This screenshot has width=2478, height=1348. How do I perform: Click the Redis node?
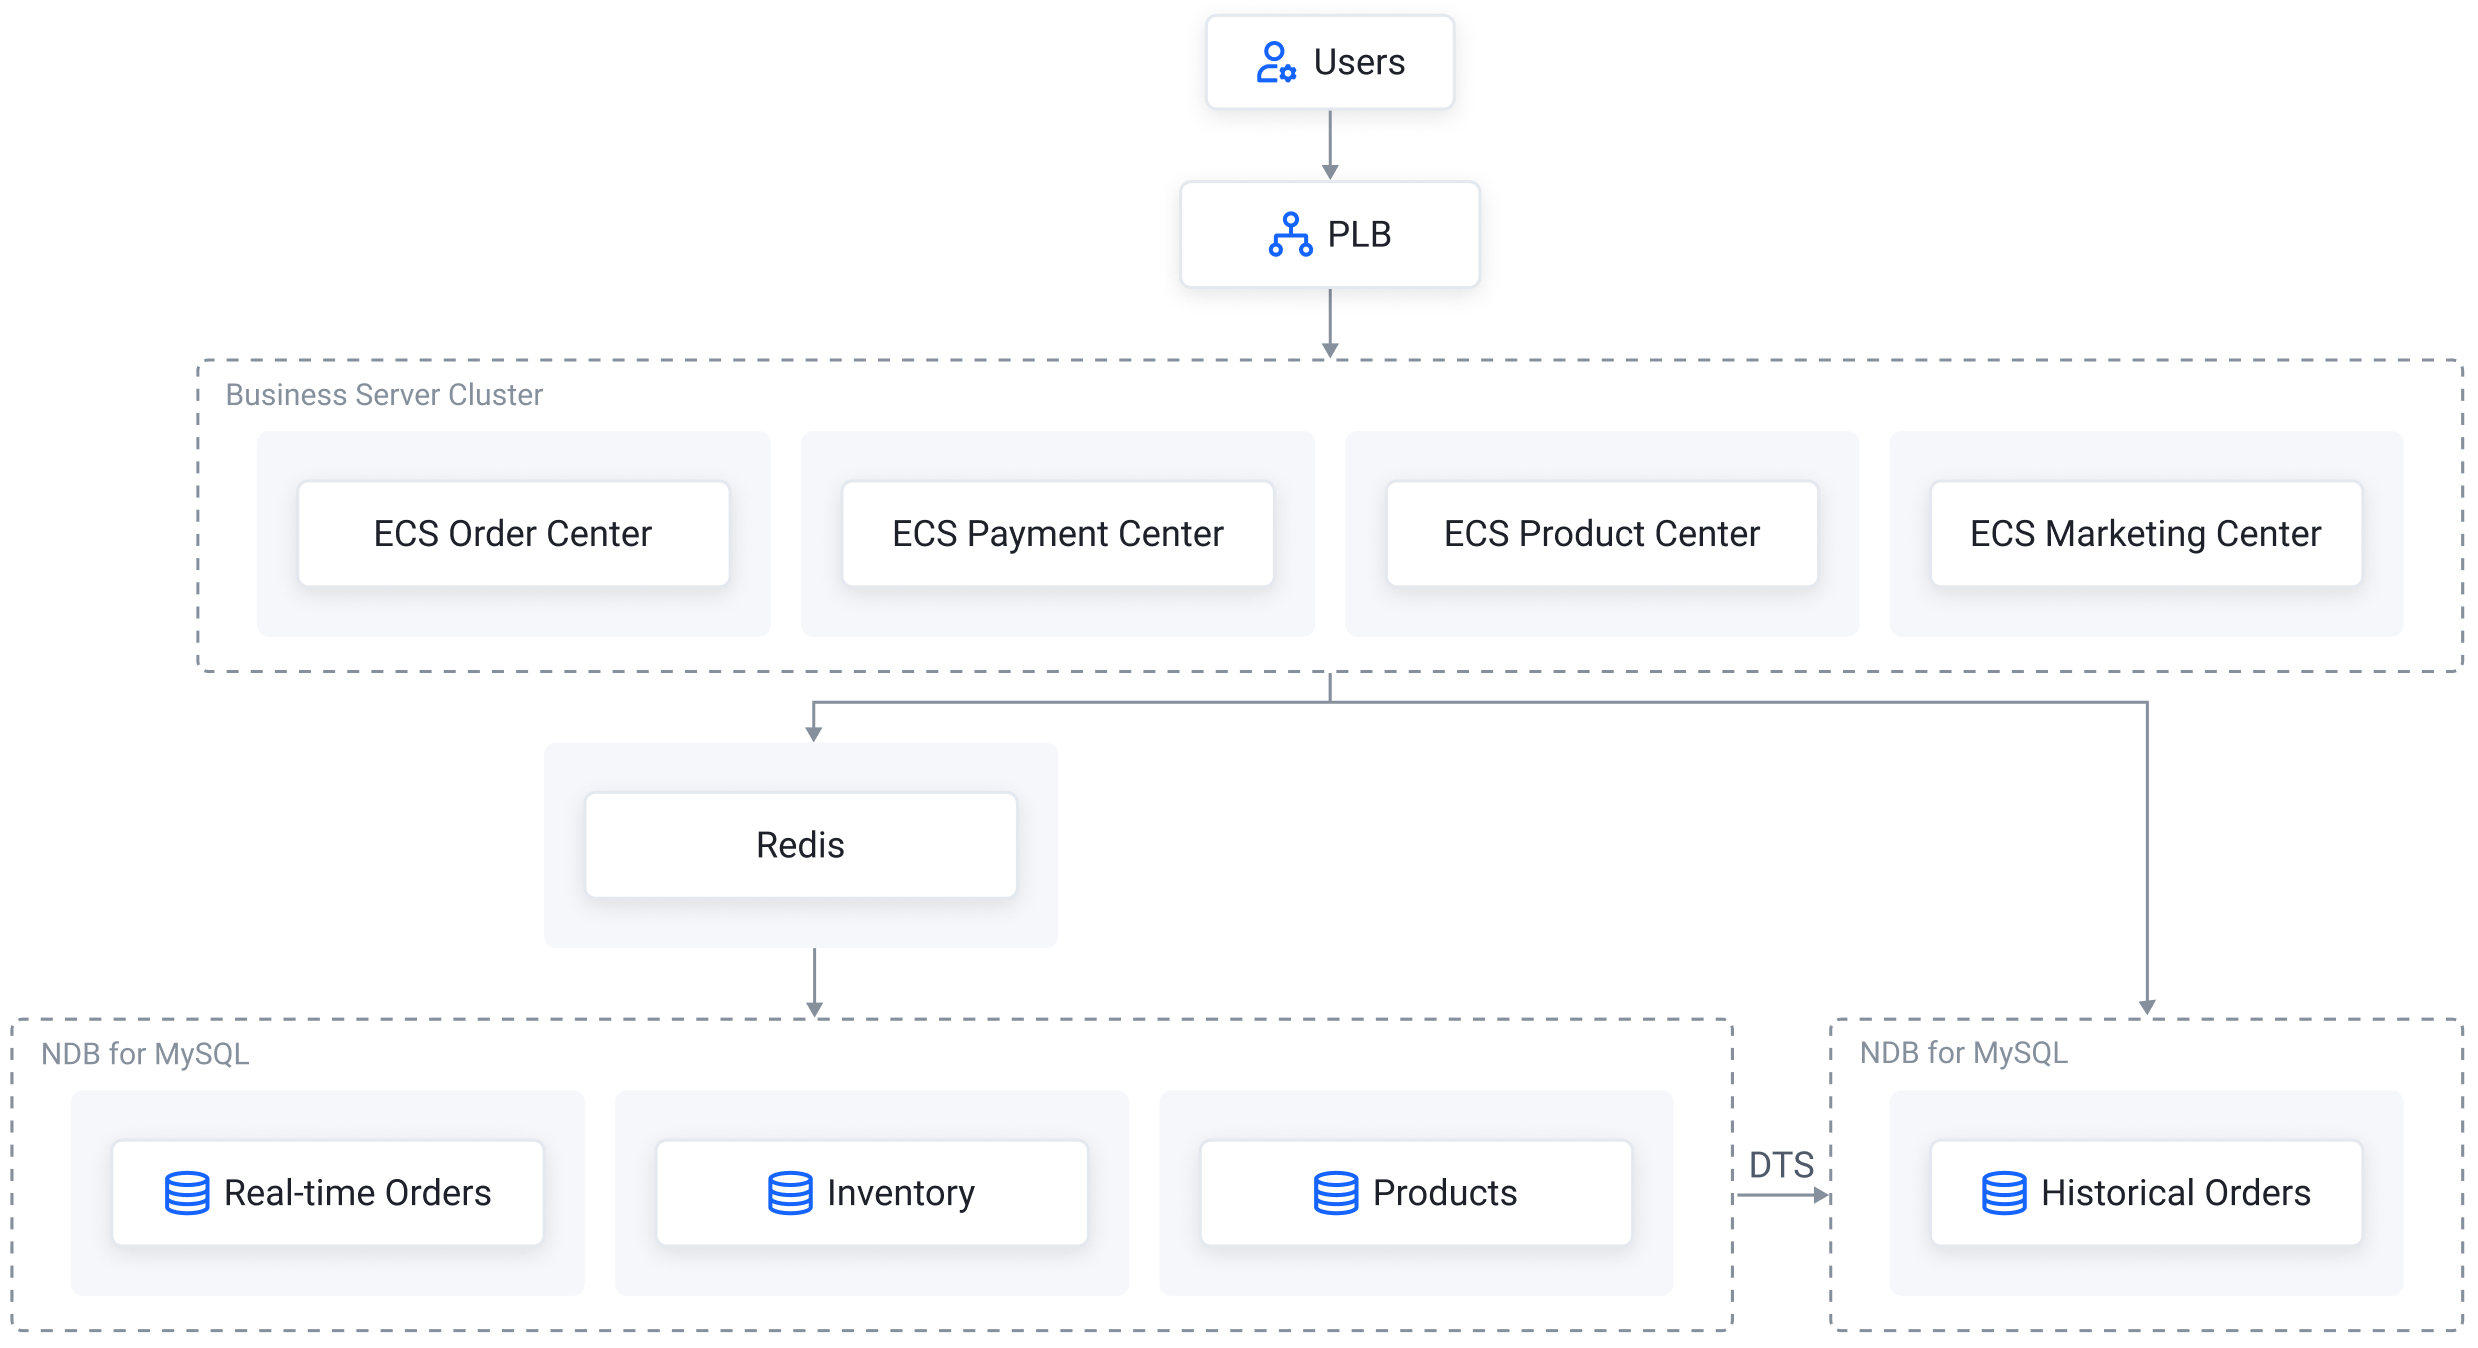(x=800, y=845)
